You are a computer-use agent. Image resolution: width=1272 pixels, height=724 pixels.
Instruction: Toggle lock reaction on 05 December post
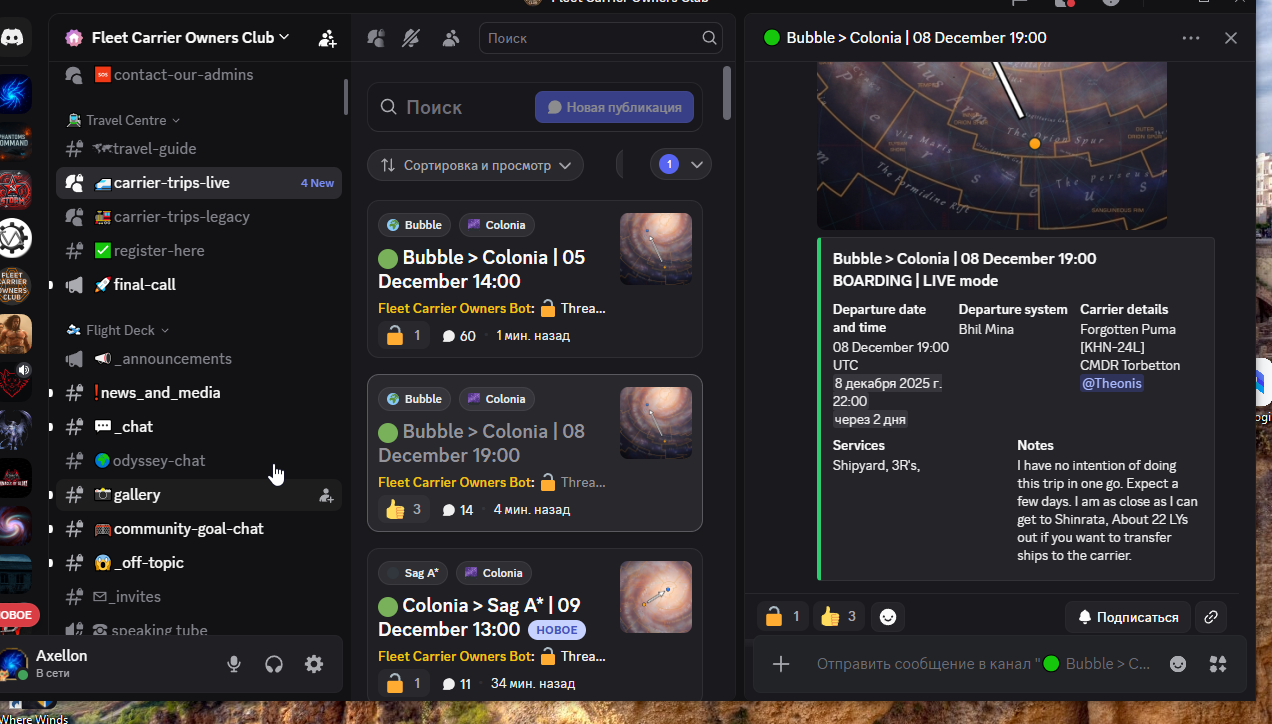[x=404, y=336]
